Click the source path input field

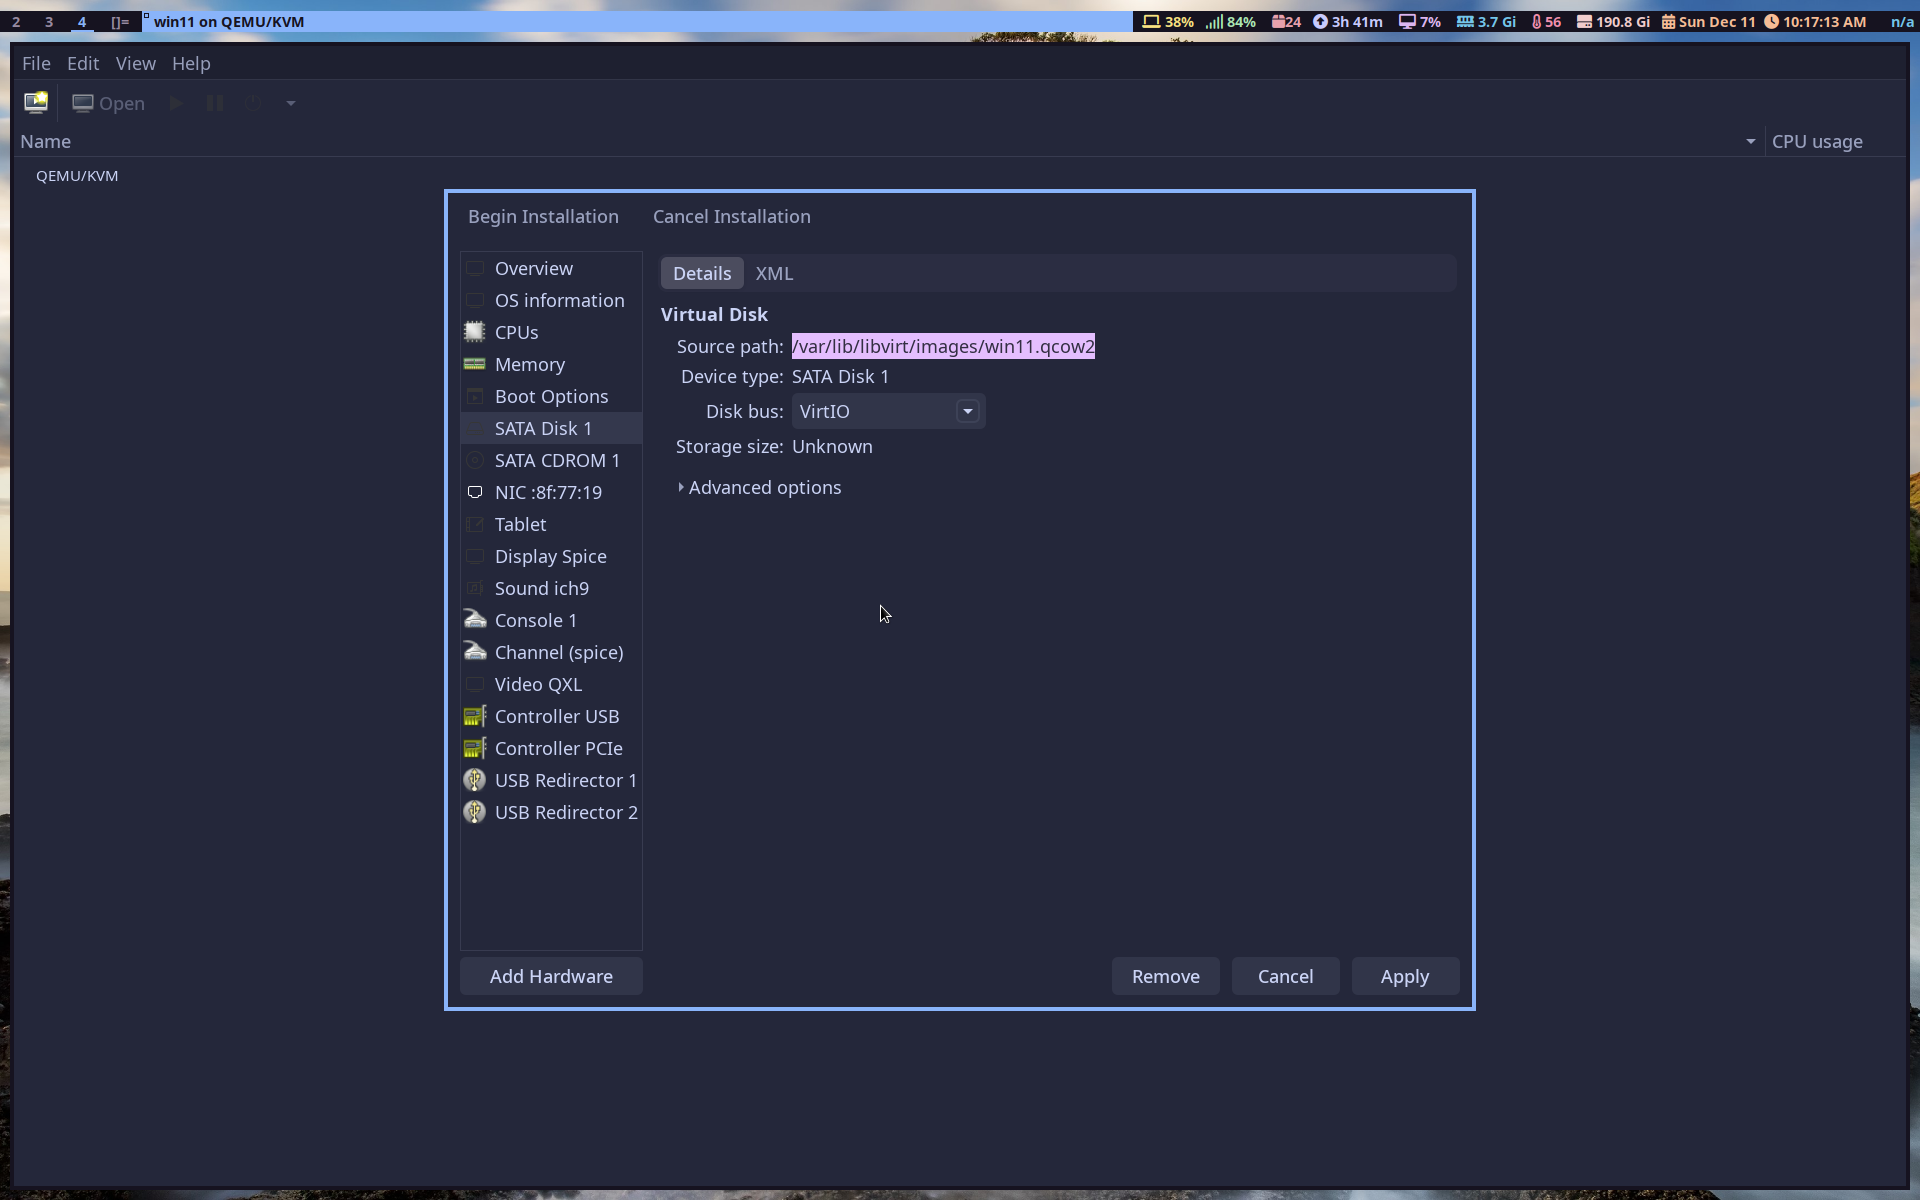coord(943,346)
